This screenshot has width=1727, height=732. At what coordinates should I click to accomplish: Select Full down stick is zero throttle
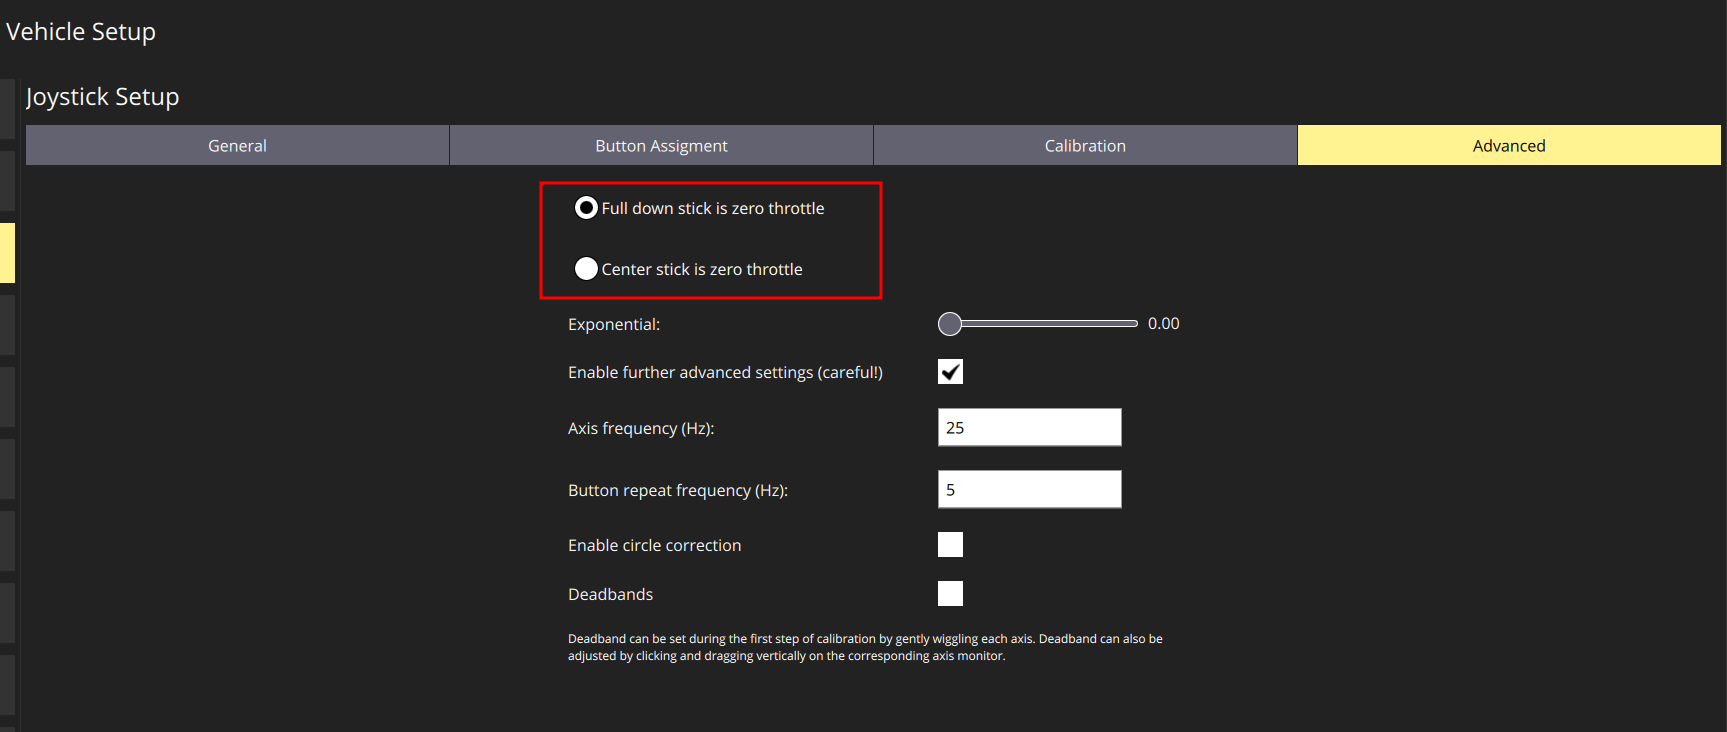click(586, 208)
